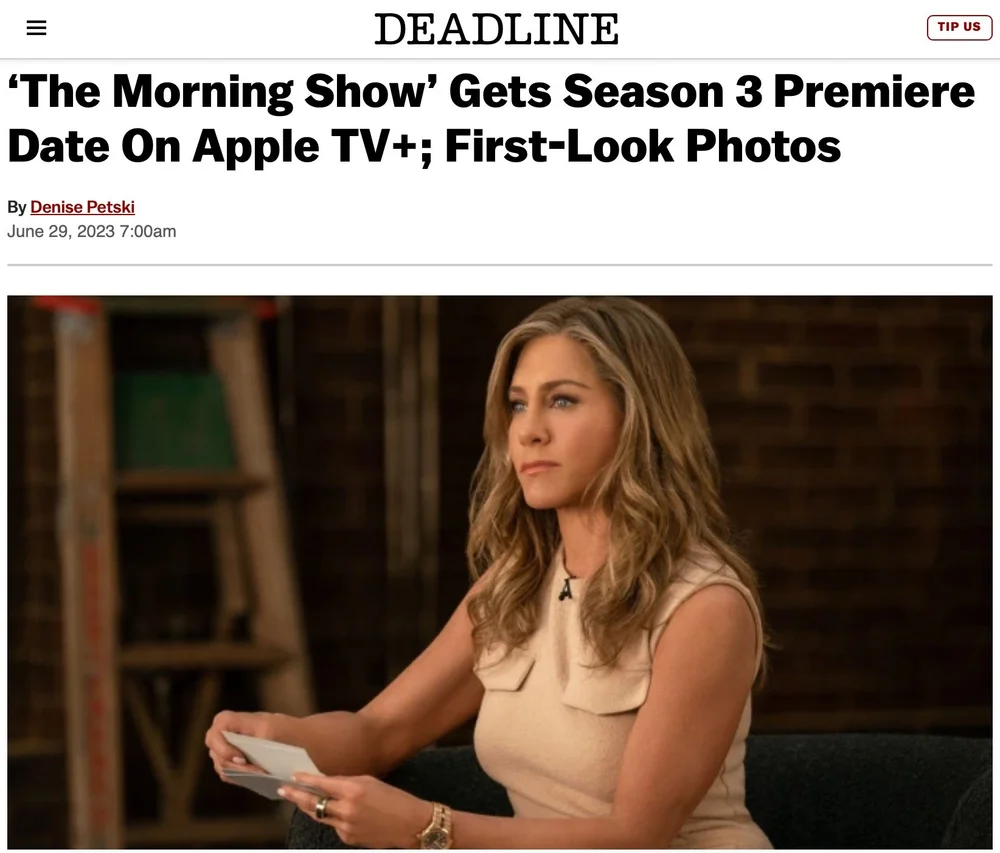The height and width of the screenshot is (853, 1000).
Task: Open Denise Petski's author page link
Action: [x=82, y=207]
